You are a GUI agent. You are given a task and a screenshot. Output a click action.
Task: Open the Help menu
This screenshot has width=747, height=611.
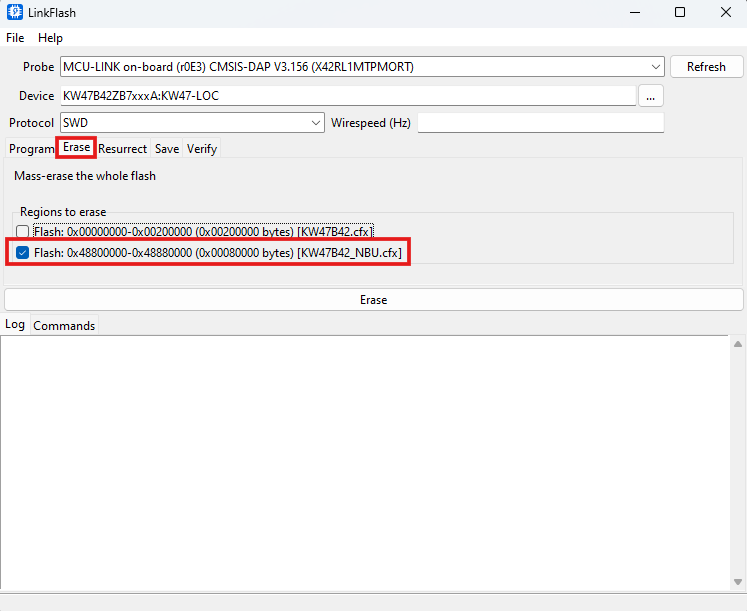tap(50, 38)
